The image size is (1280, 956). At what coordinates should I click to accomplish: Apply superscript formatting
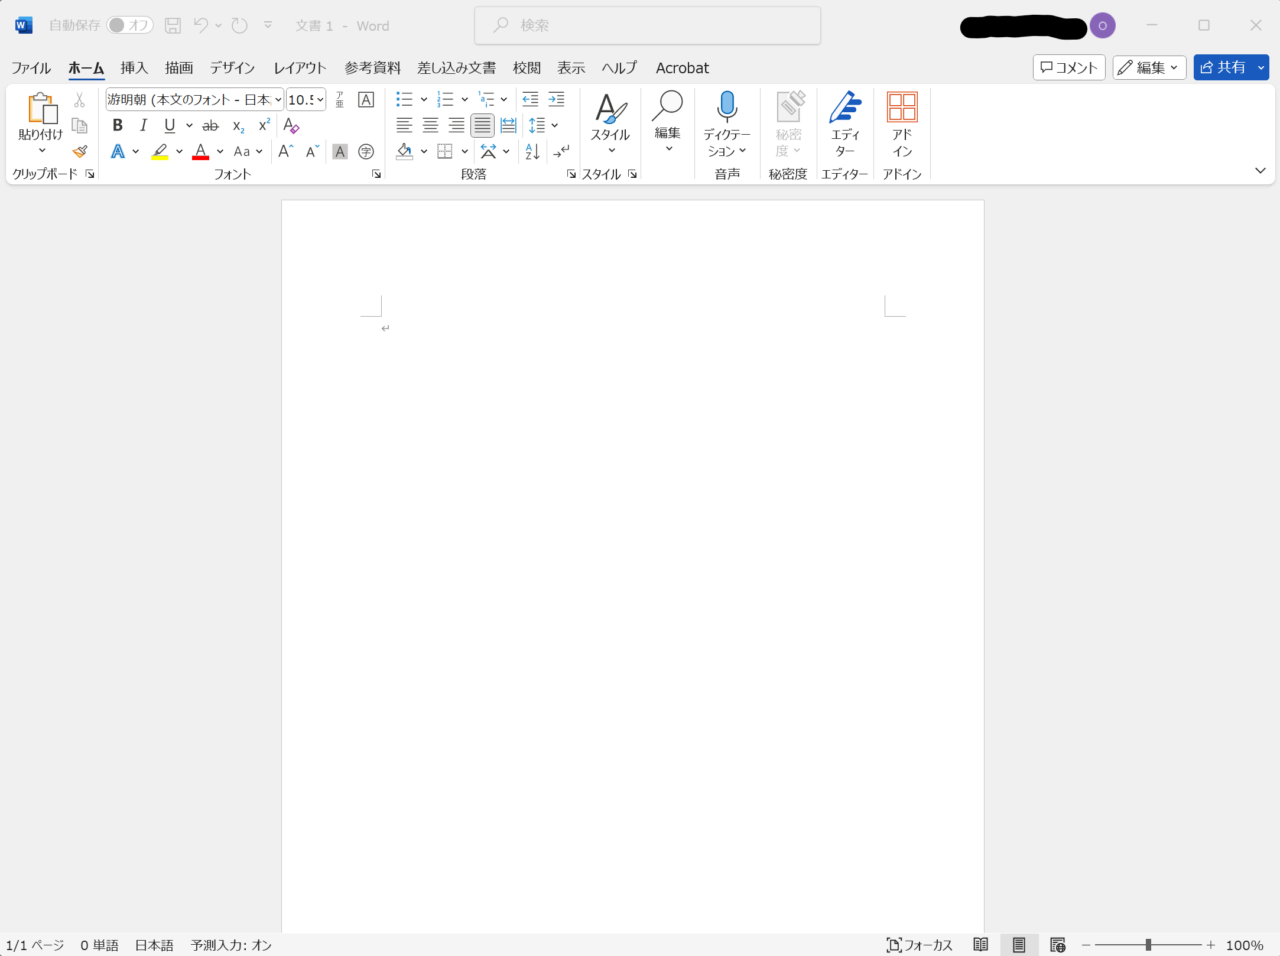point(264,125)
